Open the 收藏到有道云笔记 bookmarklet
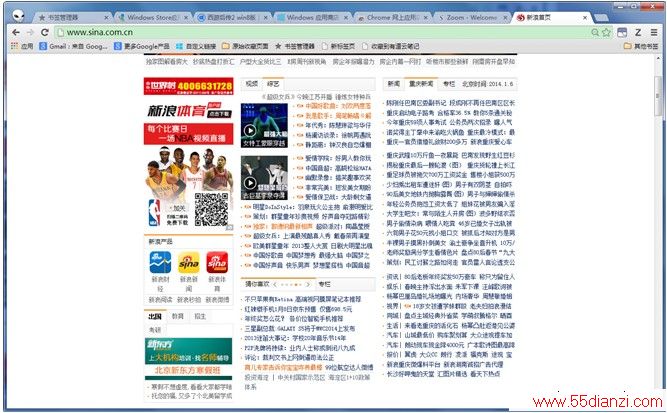 click(x=391, y=46)
